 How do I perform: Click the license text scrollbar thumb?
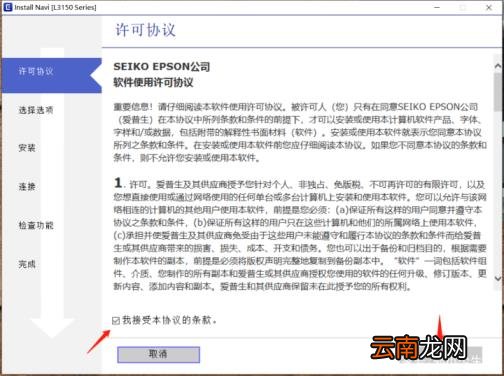(498, 92)
